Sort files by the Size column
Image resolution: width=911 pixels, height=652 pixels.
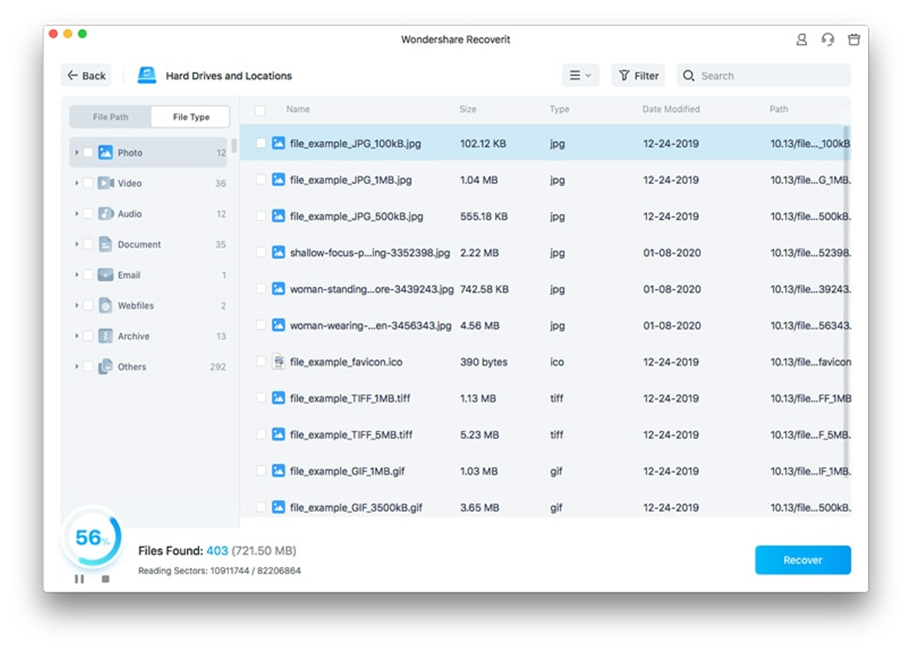tap(468, 109)
